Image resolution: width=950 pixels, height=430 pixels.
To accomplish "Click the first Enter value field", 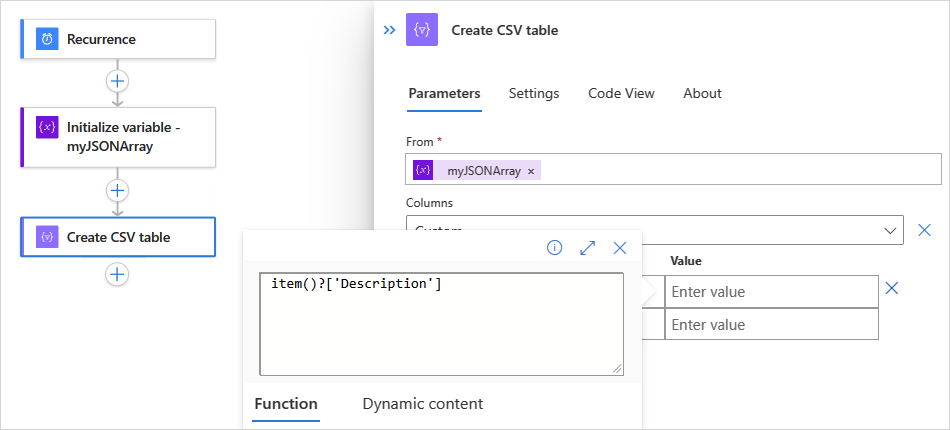I will point(770,292).
